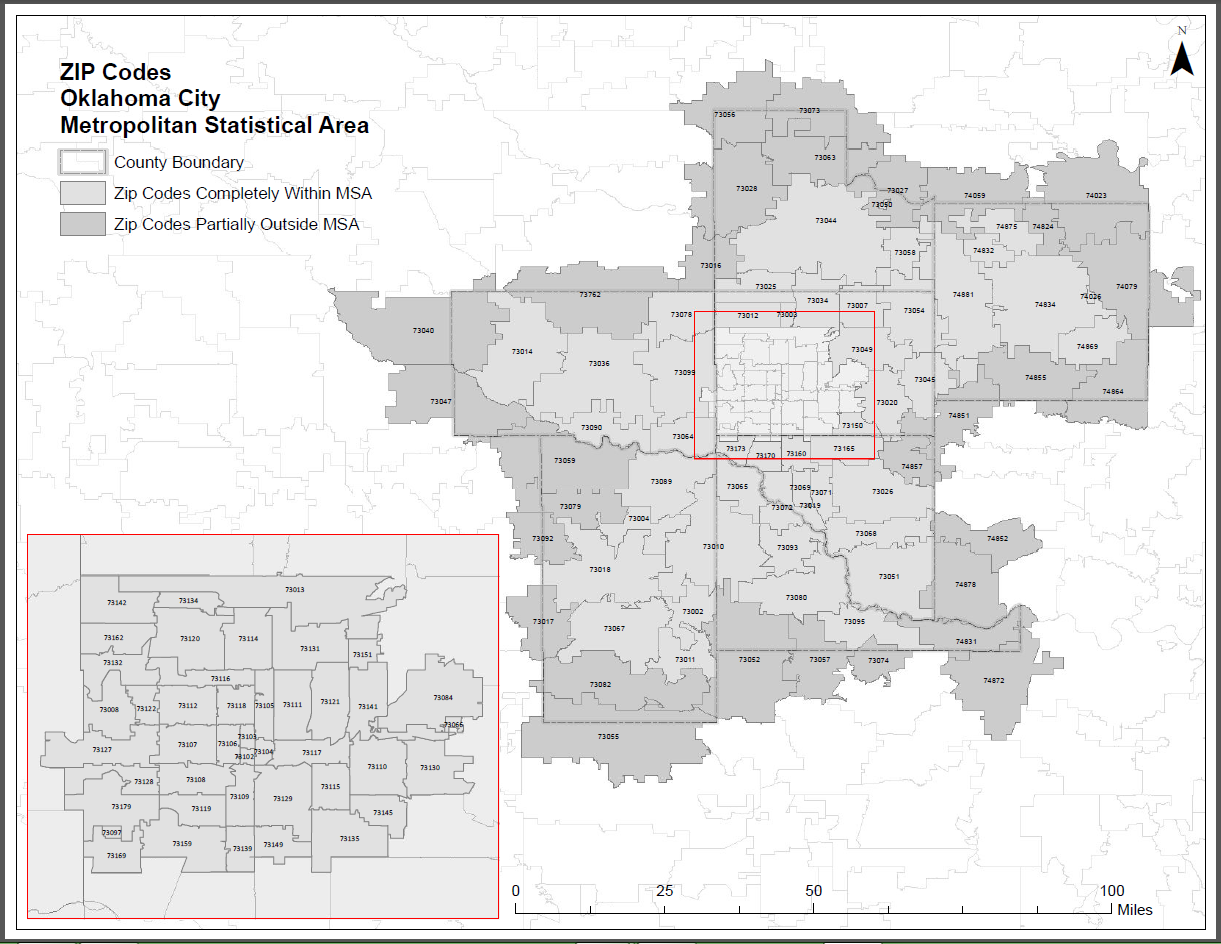Screen dimensions: 1221x944
Task: Click the red extent rectangle on main map
Action: (785, 313)
